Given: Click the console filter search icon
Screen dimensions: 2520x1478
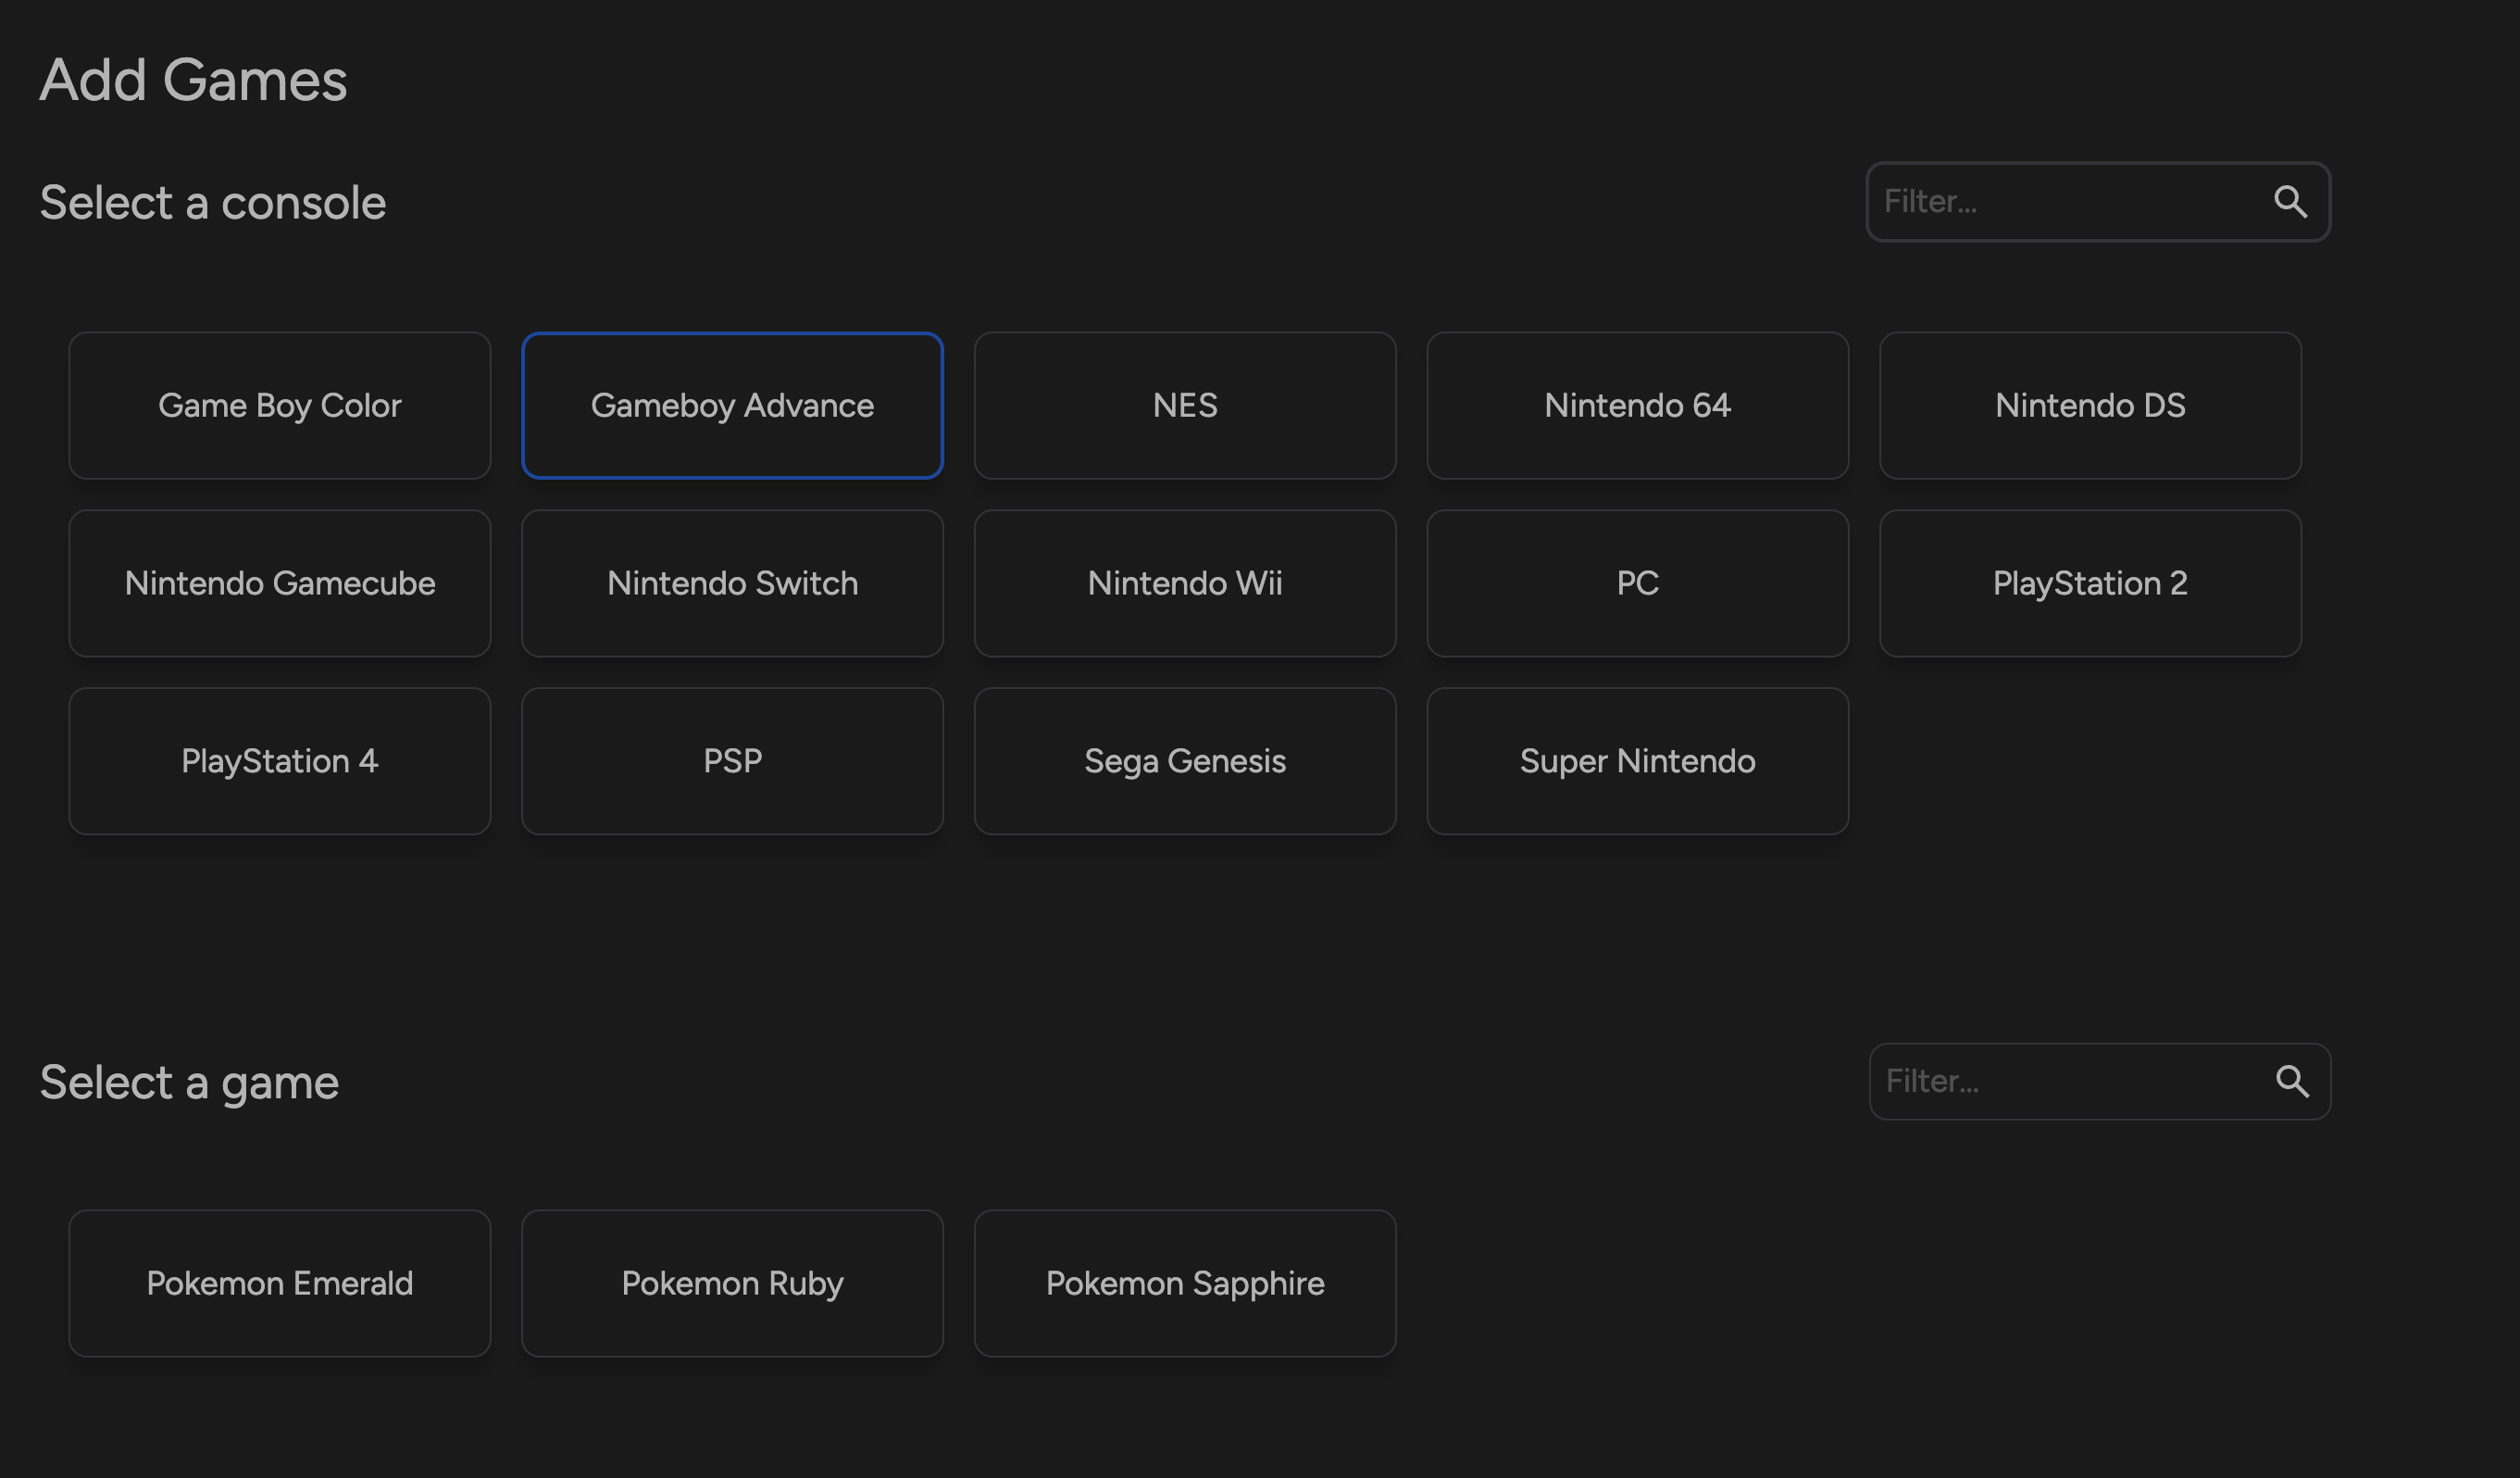Looking at the screenshot, I should [x=2290, y=202].
